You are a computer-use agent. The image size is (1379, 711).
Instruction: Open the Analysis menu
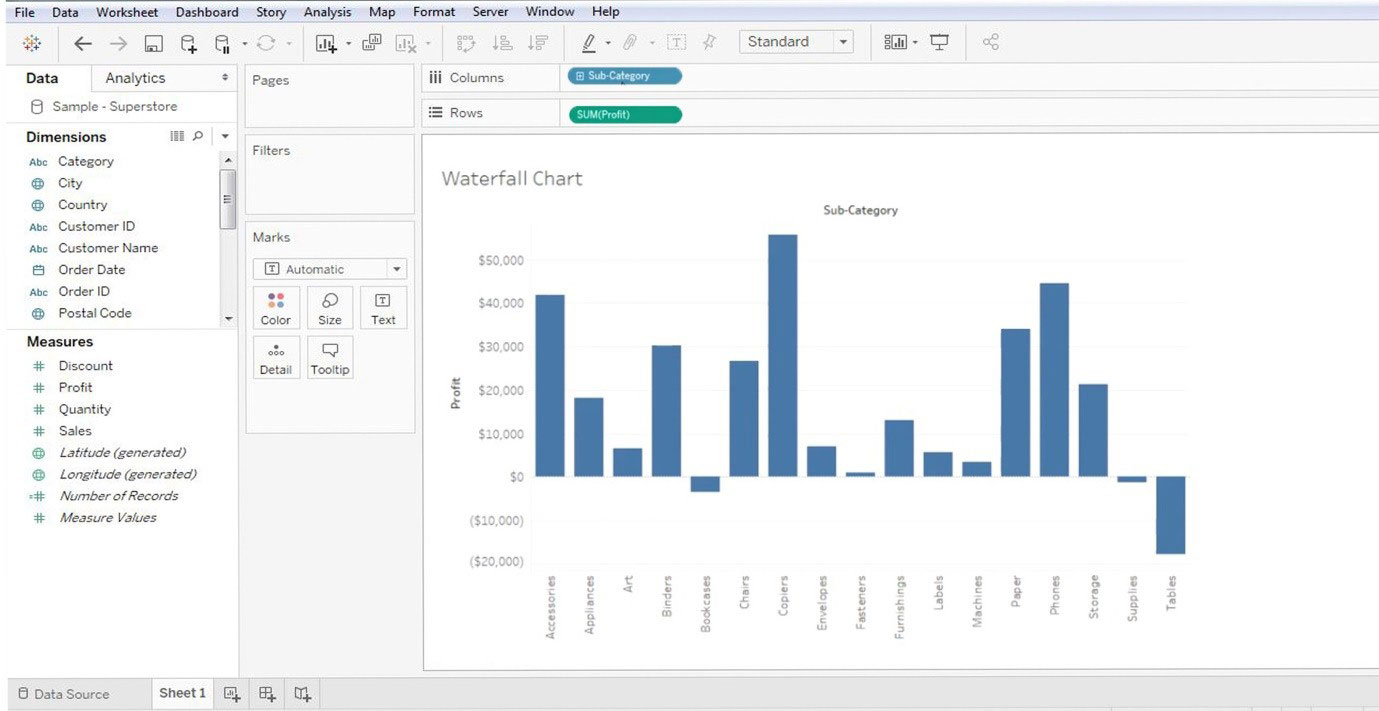click(x=325, y=11)
